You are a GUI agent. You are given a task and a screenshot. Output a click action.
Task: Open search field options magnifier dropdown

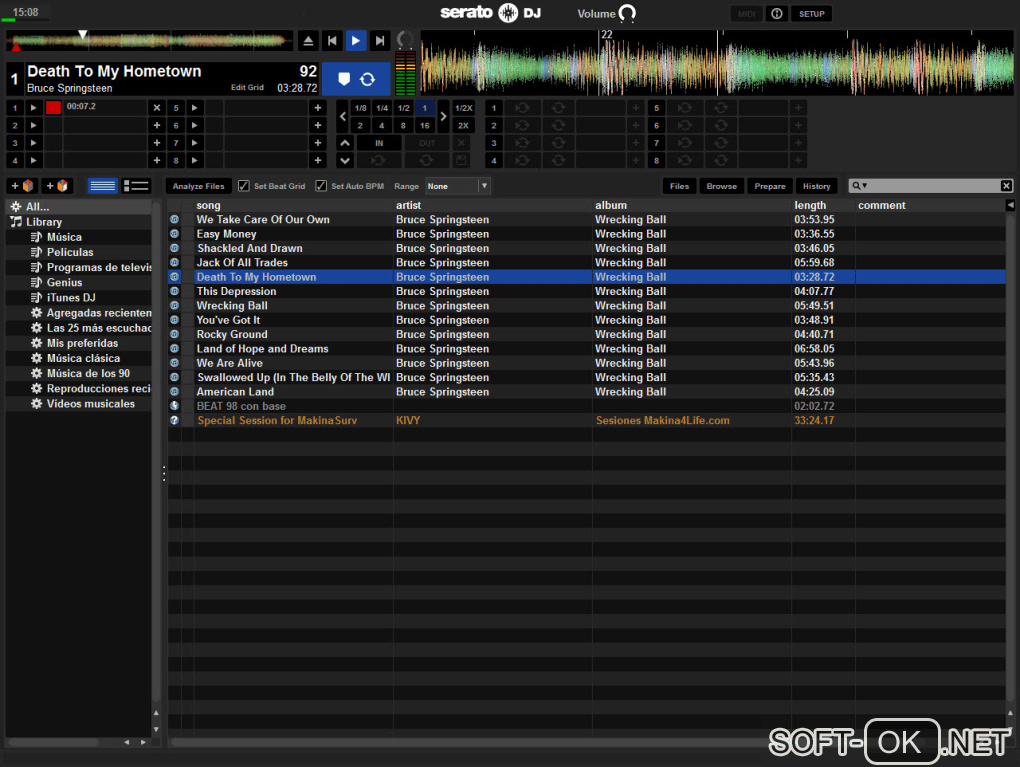[x=859, y=186]
